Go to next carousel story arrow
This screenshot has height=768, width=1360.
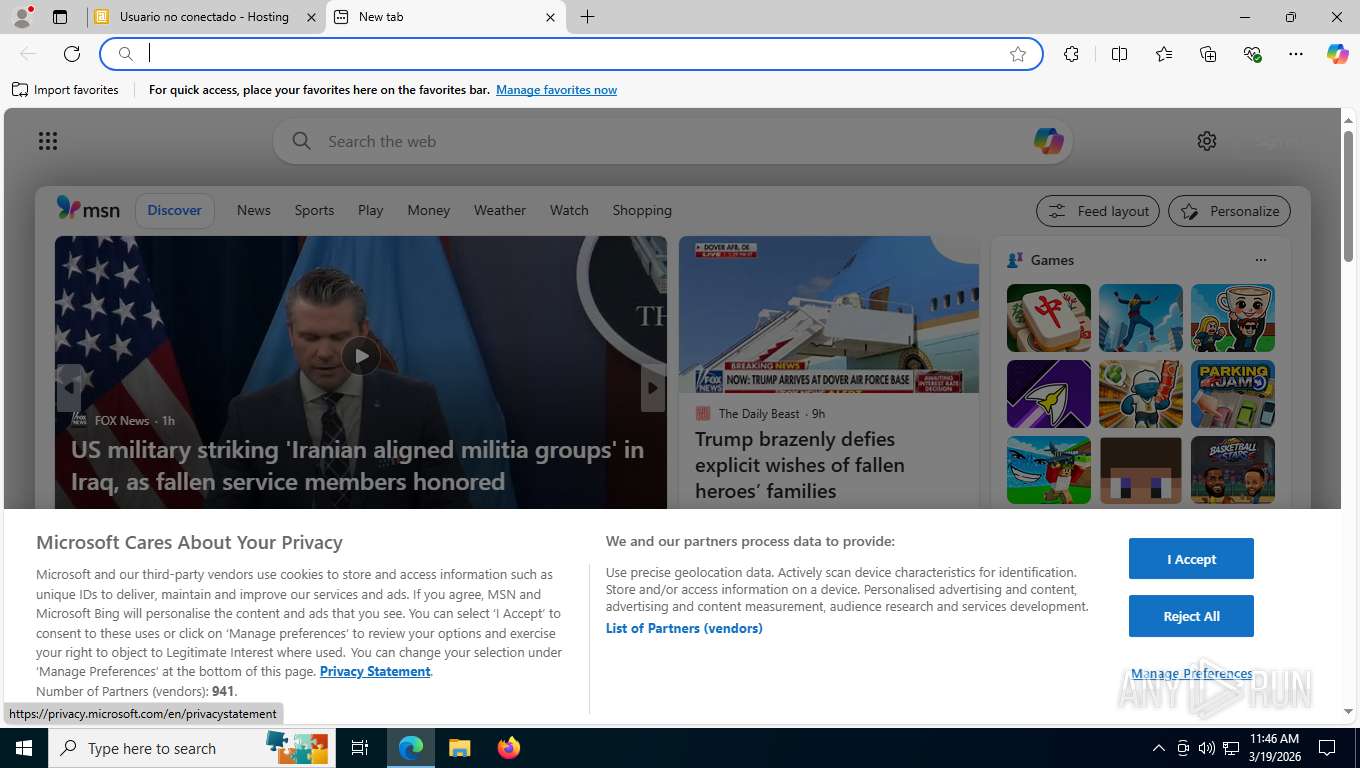tap(653, 388)
